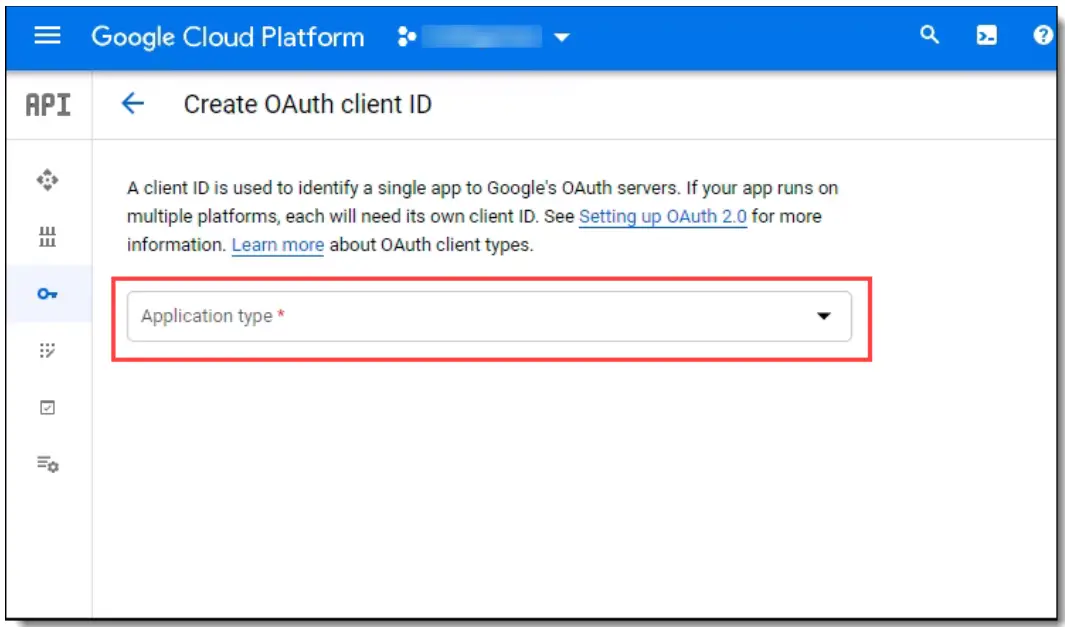This screenshot has height=627, width=1065.
Task: Open the Setting up OAuth 2.0 link
Action: [x=662, y=216]
